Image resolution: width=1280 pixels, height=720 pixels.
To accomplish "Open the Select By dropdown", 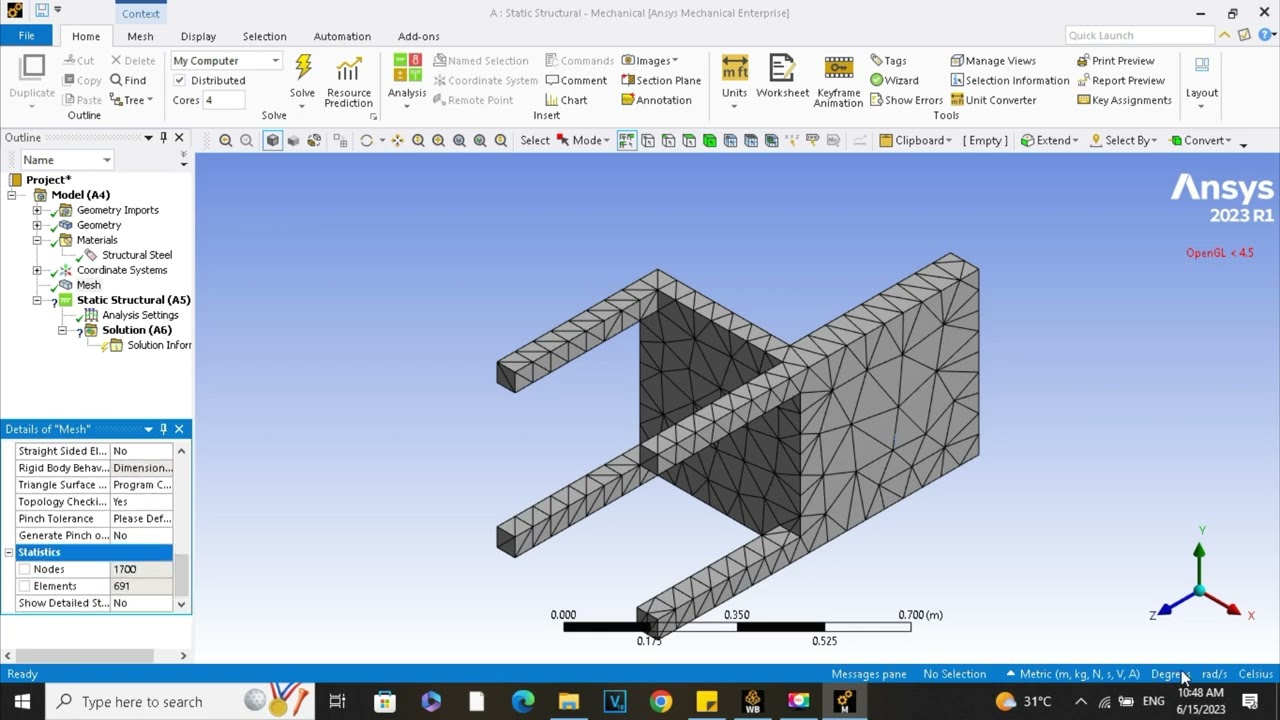I will (1123, 141).
